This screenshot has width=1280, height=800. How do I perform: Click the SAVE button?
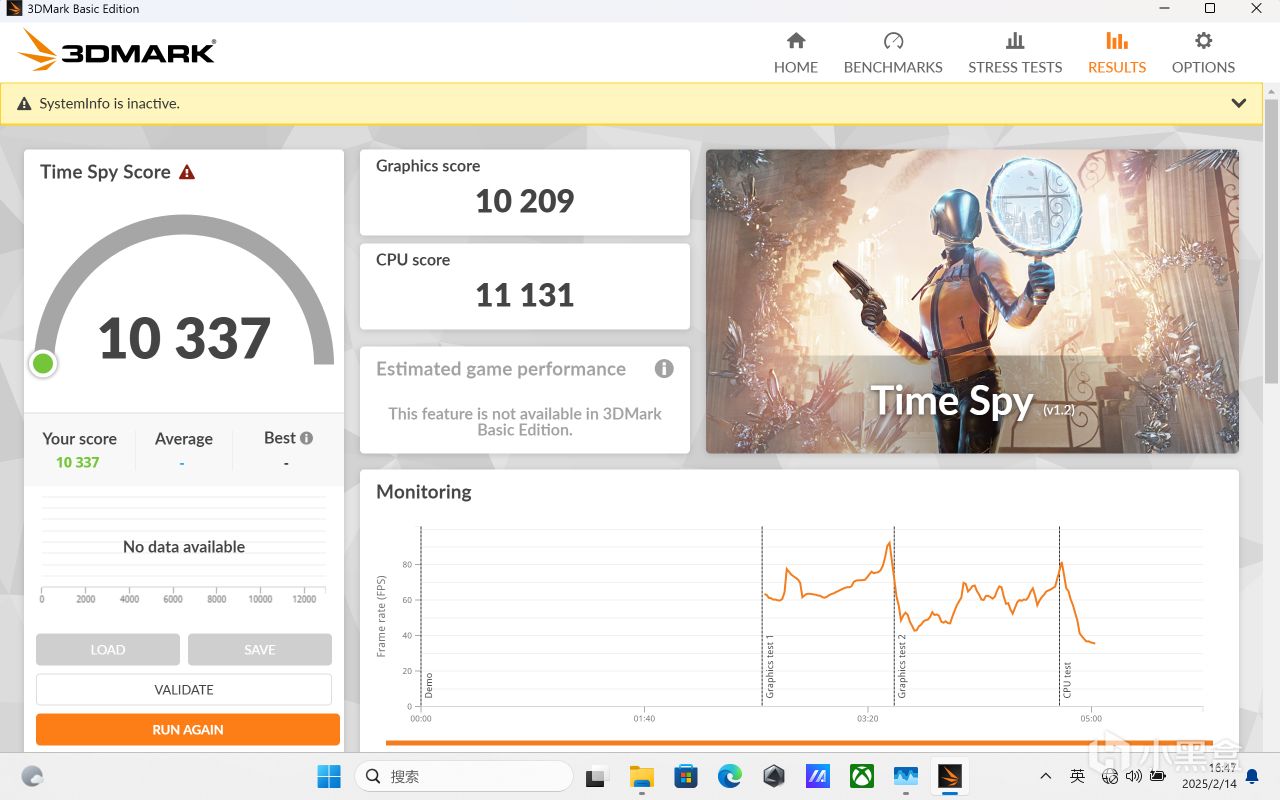[260, 649]
